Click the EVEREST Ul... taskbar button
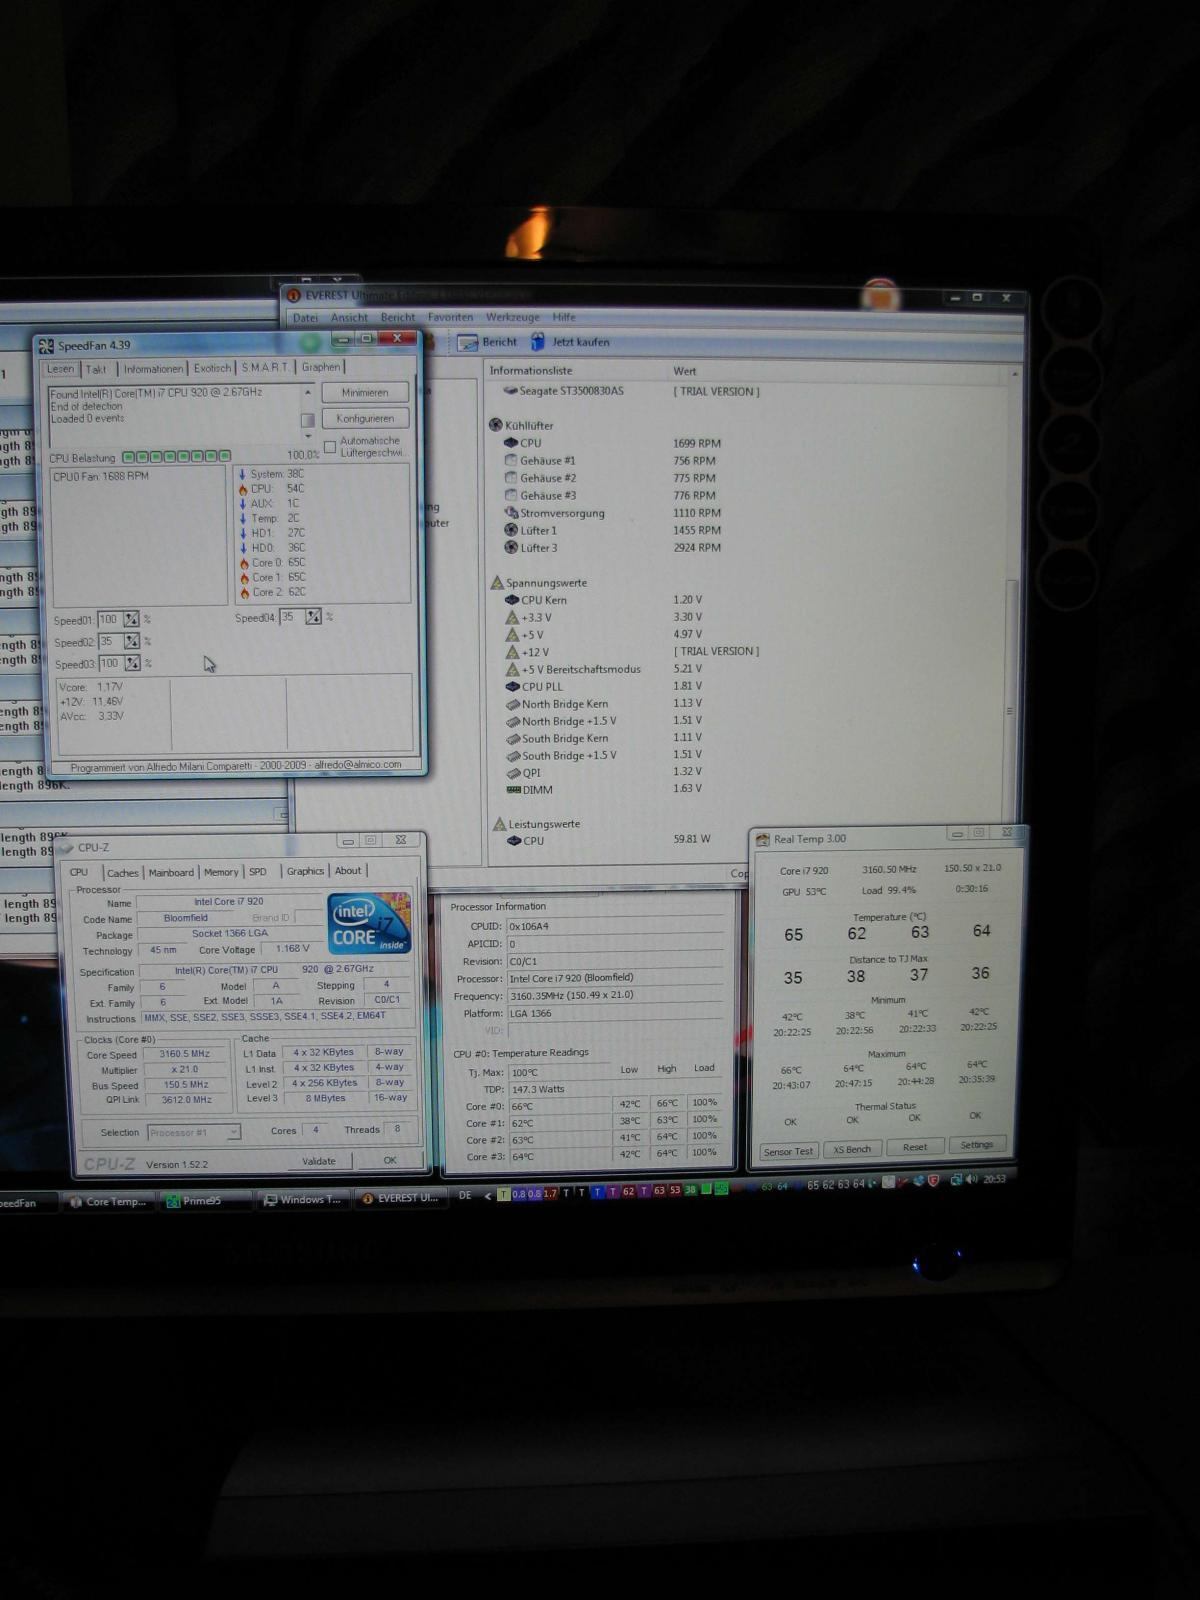Screen dimensions: 1200x1600 [401, 1198]
